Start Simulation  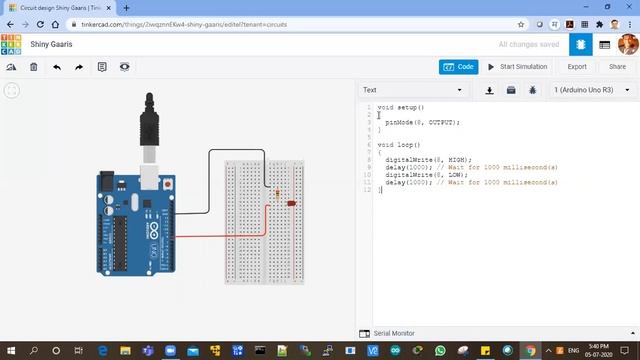pyautogui.click(x=518, y=67)
